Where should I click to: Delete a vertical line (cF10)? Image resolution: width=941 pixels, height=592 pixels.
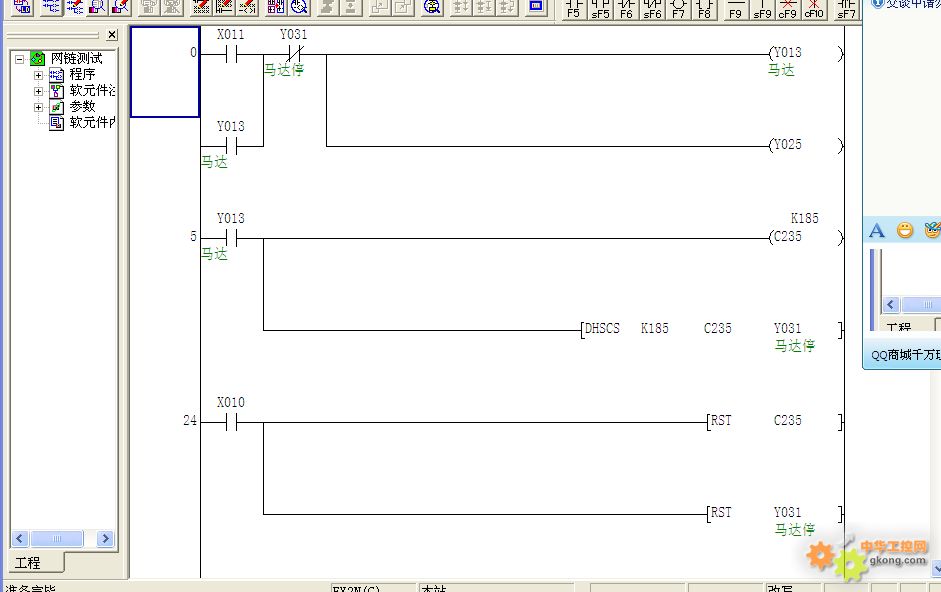tap(814, 9)
